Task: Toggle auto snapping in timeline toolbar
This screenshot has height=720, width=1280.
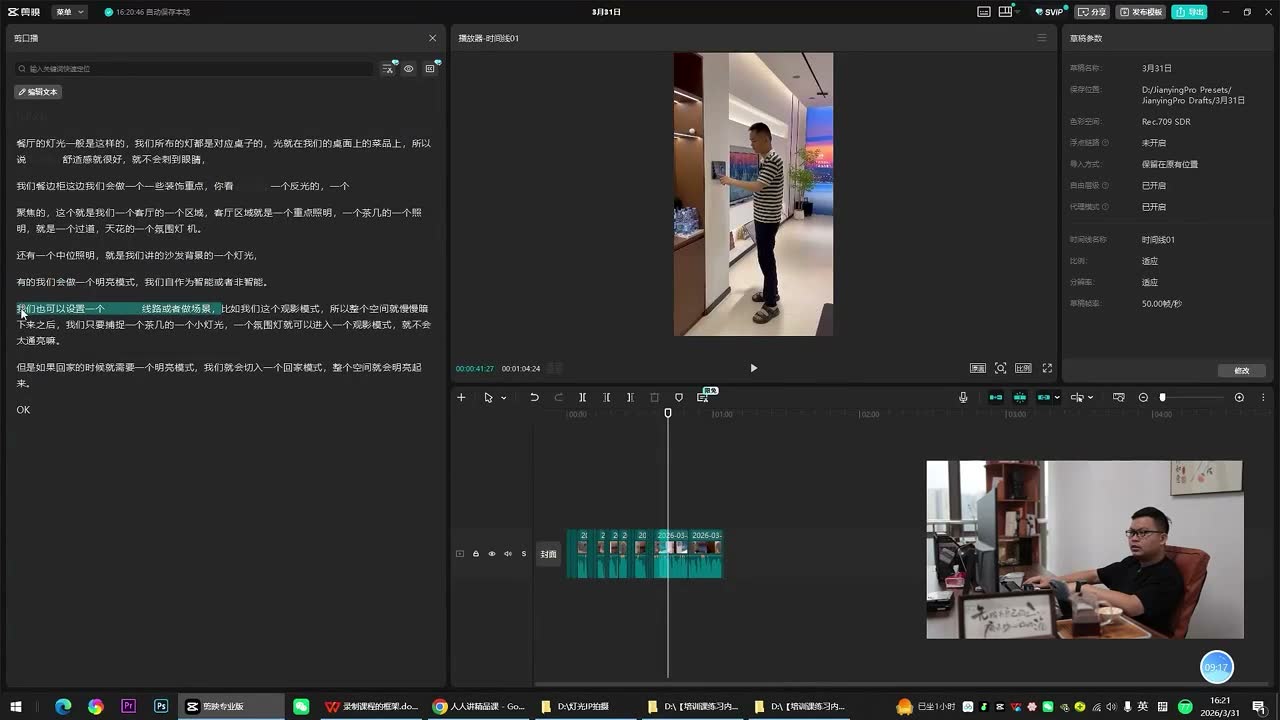Action: [1020, 397]
